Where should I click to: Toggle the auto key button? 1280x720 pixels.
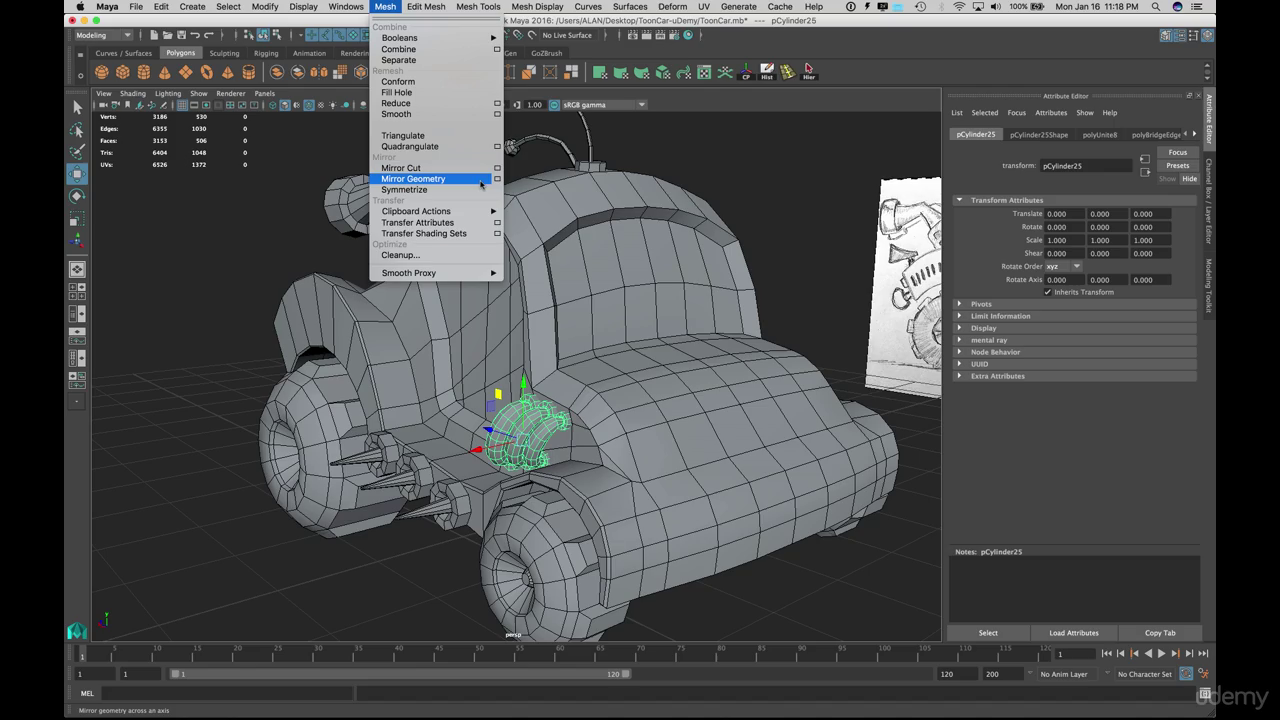[x=1186, y=674]
